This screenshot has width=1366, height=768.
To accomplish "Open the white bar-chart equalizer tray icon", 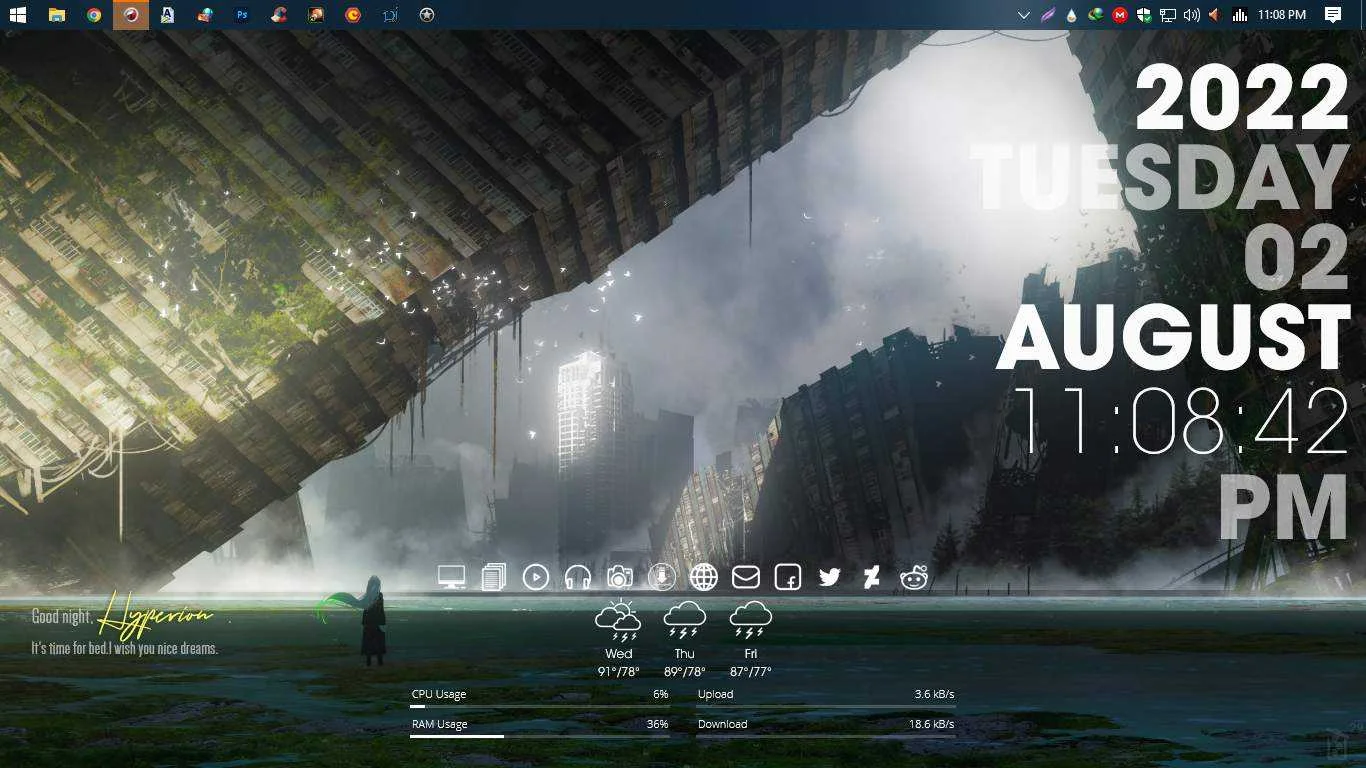I will coord(1240,15).
